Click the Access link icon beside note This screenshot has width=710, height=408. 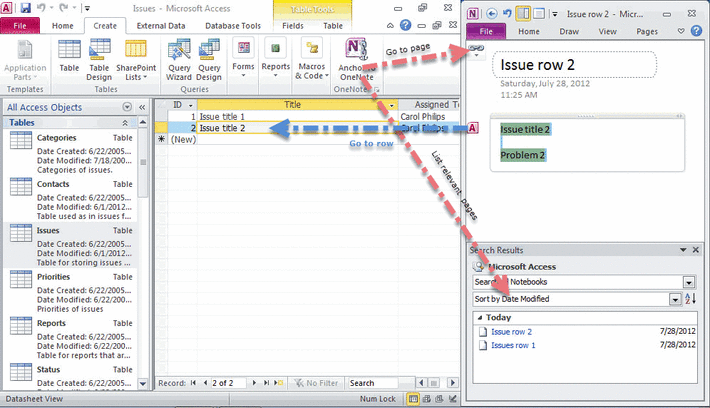(x=472, y=128)
